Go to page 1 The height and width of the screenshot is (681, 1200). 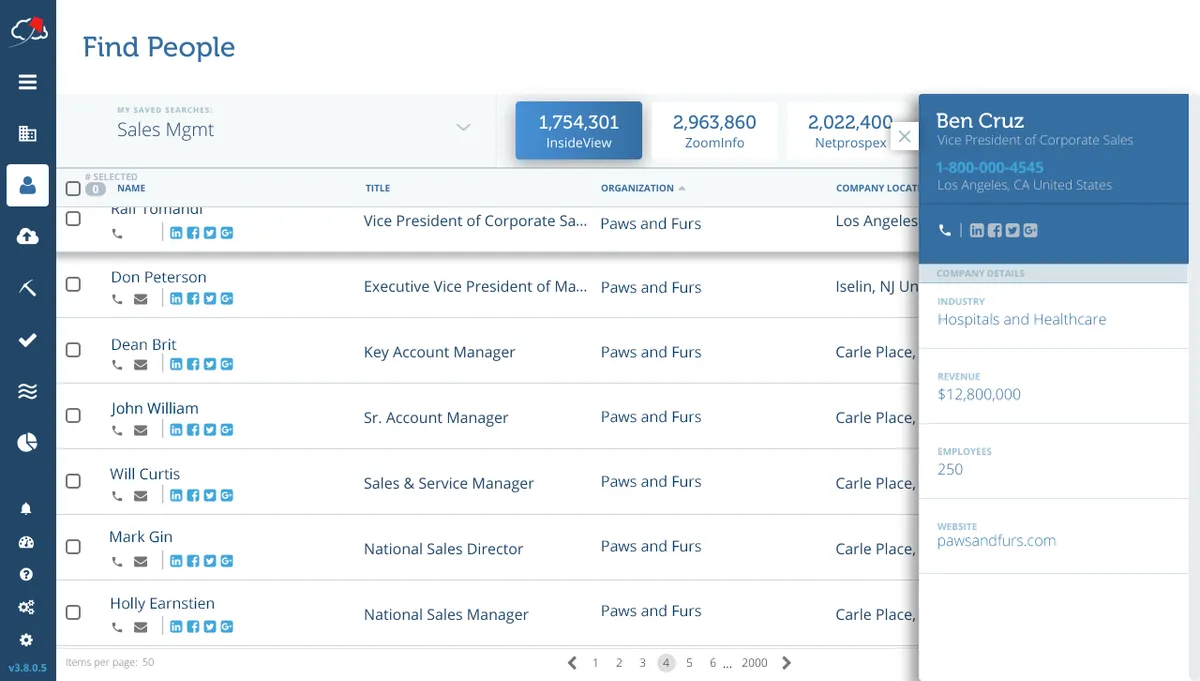(x=596, y=663)
